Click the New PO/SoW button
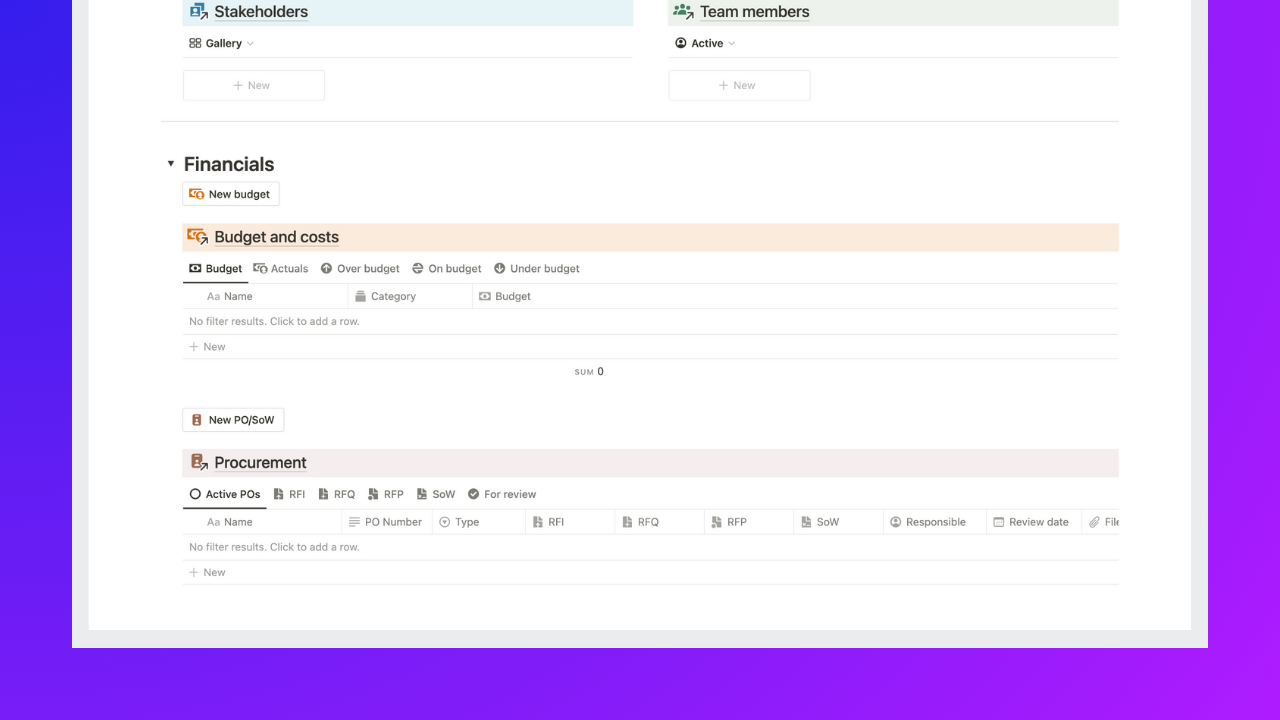This screenshot has width=1280, height=720. point(233,420)
